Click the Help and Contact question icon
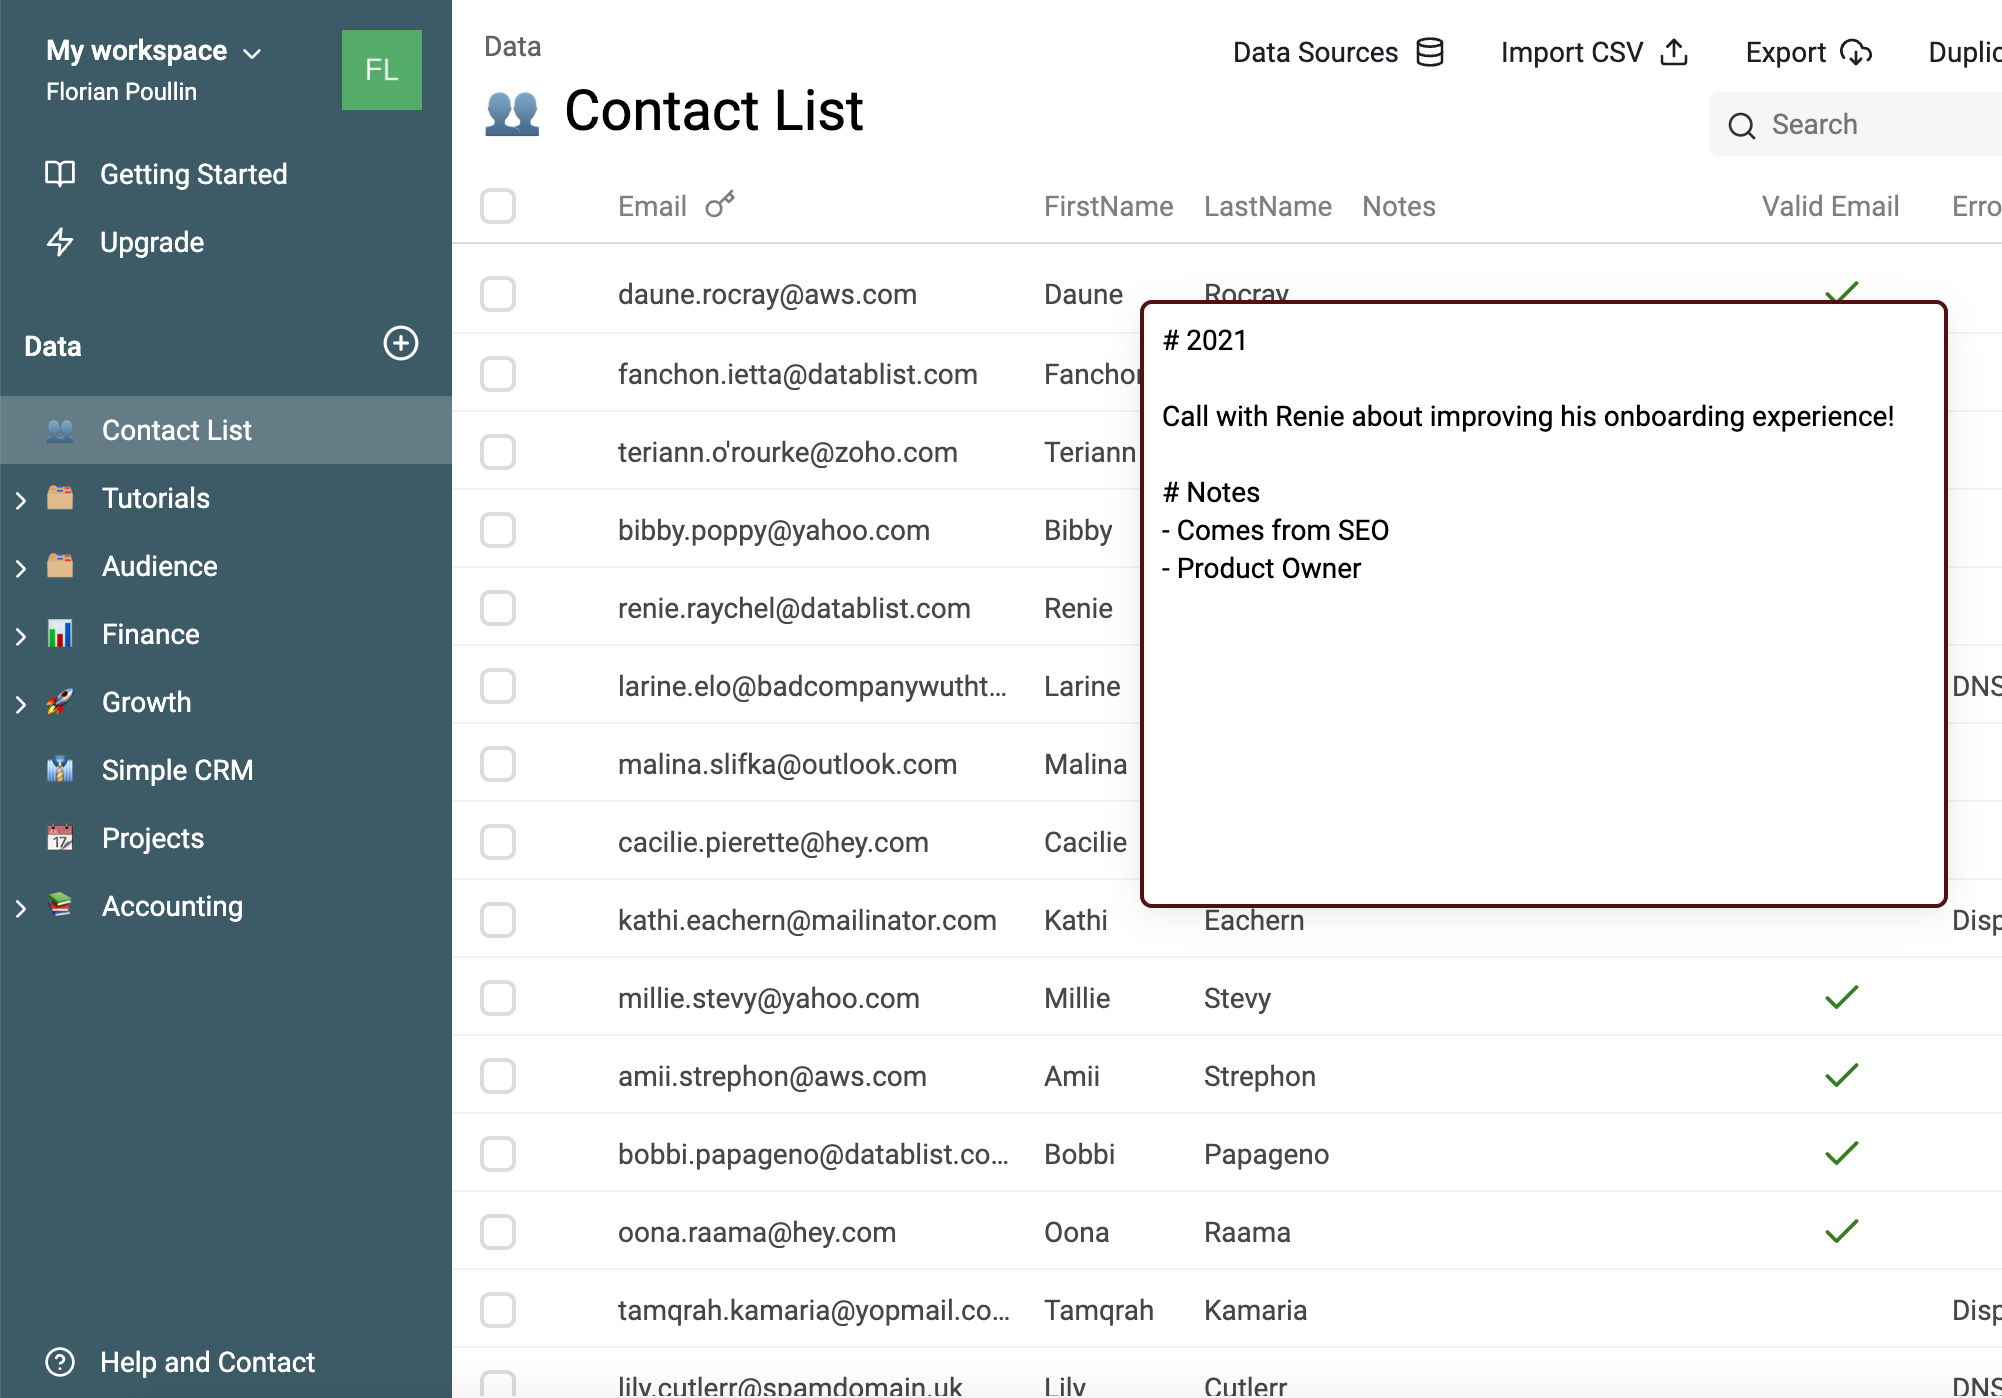 point(60,1362)
